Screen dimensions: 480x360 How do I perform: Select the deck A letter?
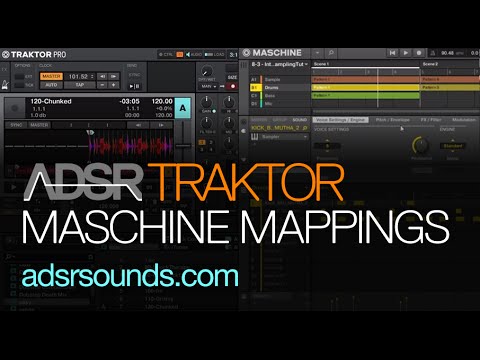tap(183, 108)
